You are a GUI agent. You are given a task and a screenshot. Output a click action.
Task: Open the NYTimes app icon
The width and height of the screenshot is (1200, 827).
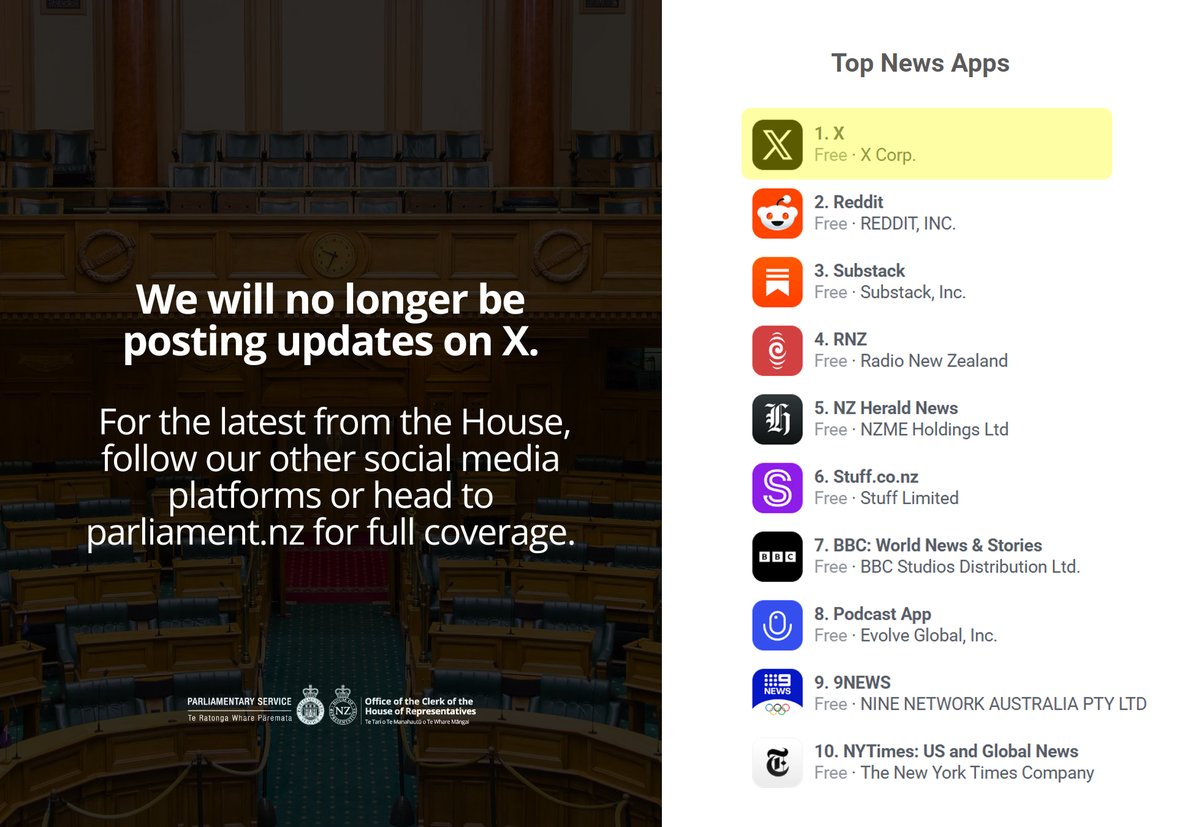777,763
